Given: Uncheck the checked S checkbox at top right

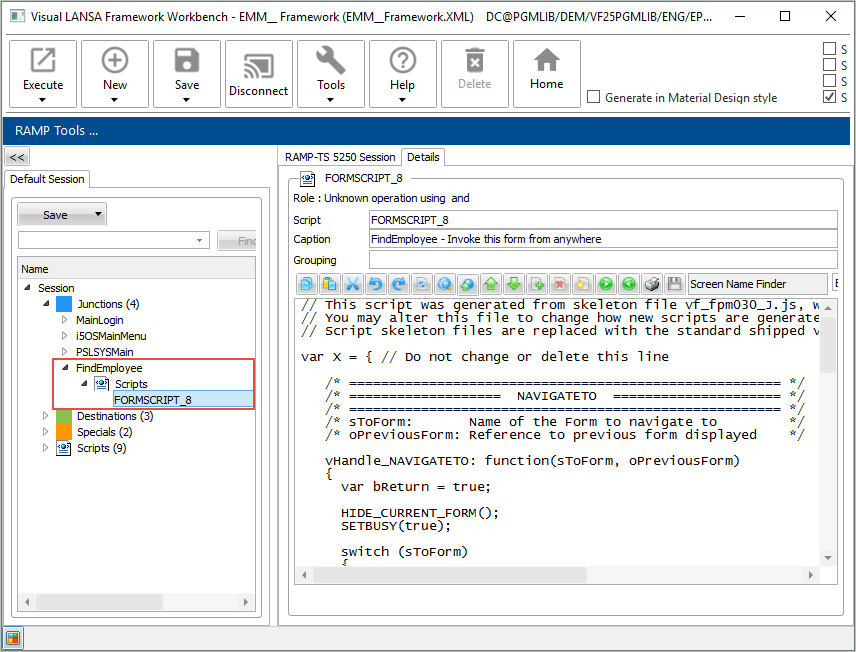Looking at the screenshot, I should [829, 97].
